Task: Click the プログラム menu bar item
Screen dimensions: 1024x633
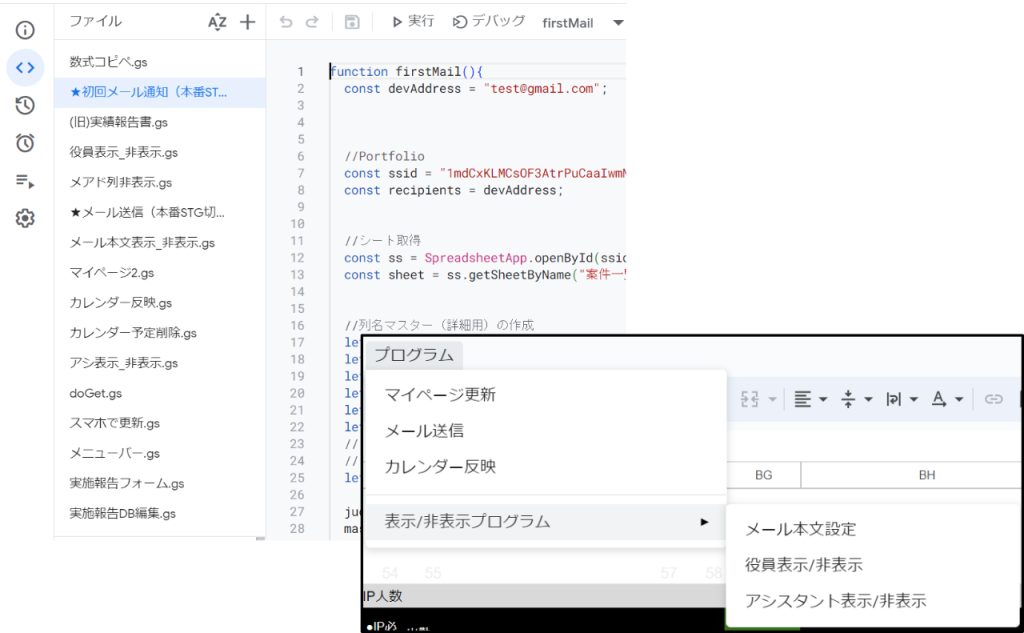Action: (413, 355)
